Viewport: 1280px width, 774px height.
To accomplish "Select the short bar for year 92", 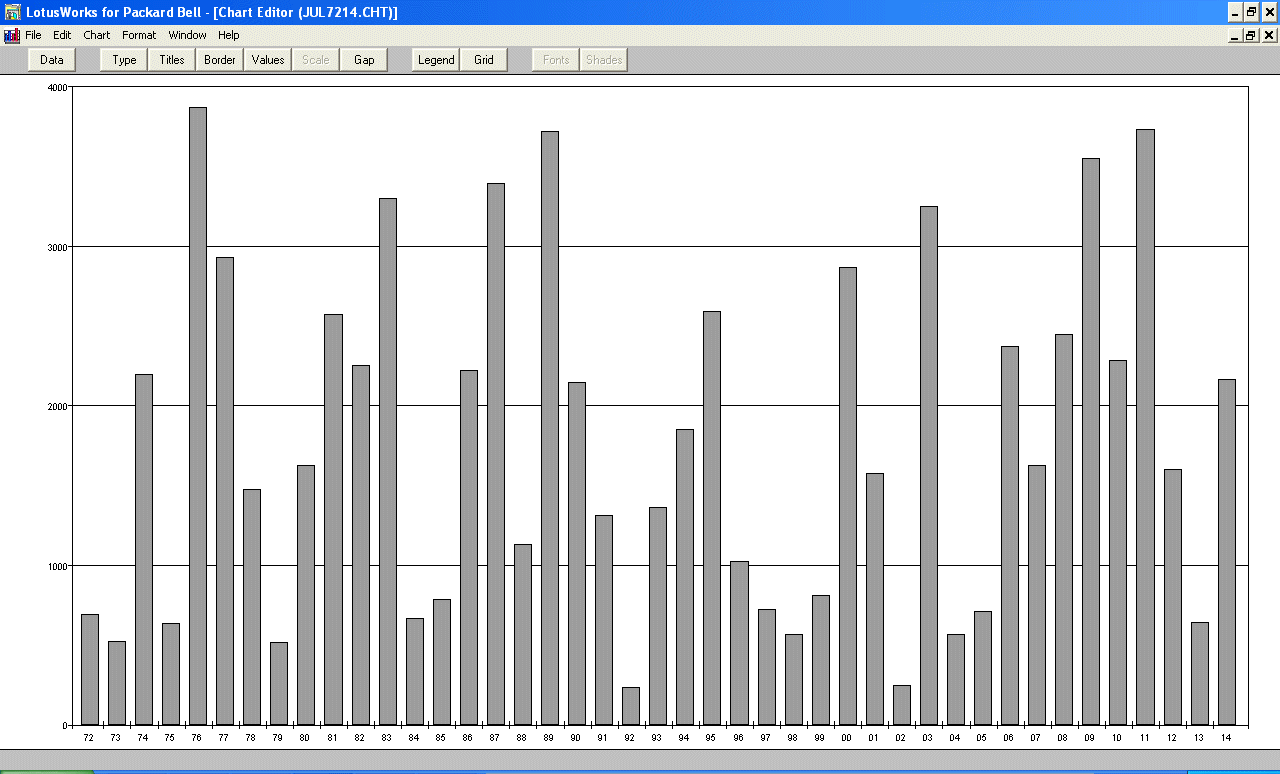I will (x=631, y=706).
